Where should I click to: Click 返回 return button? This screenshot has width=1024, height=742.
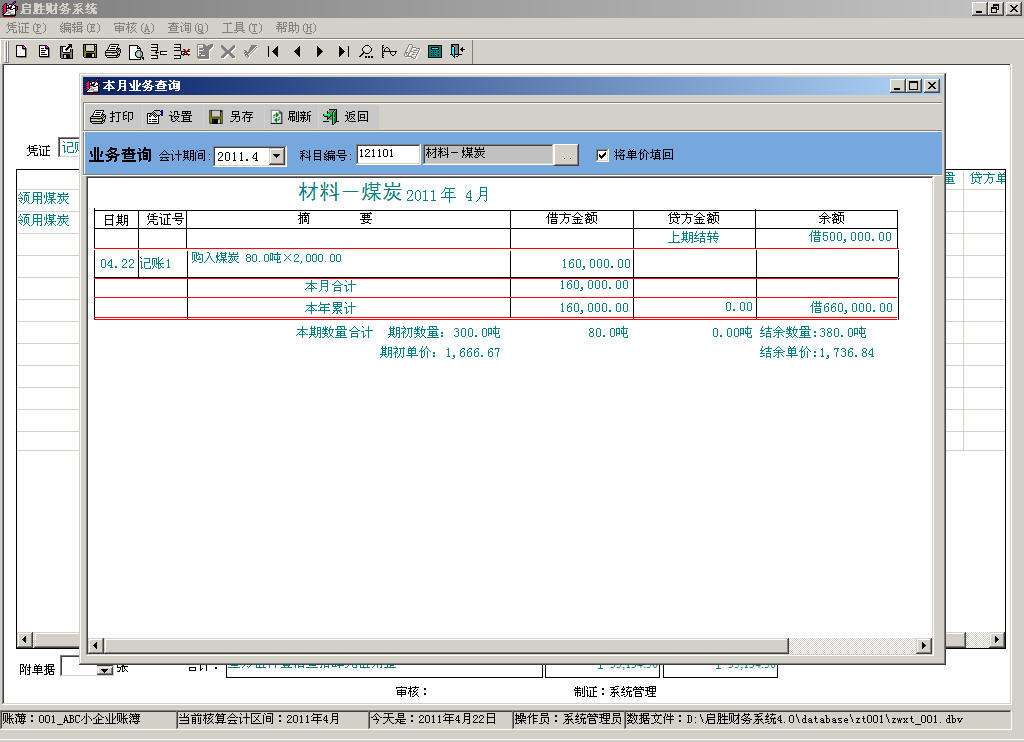point(346,117)
